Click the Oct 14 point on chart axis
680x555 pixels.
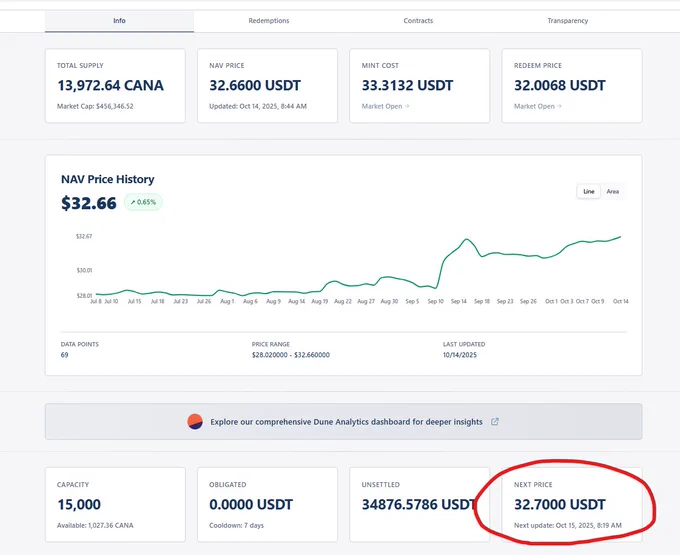click(x=621, y=301)
